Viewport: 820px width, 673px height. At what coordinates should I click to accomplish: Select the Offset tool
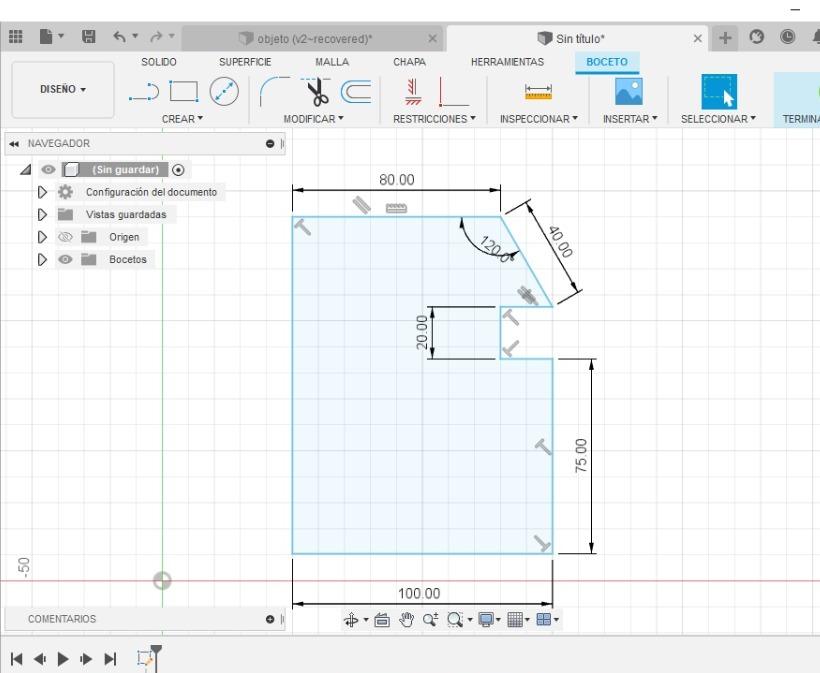pyautogui.click(x=356, y=92)
